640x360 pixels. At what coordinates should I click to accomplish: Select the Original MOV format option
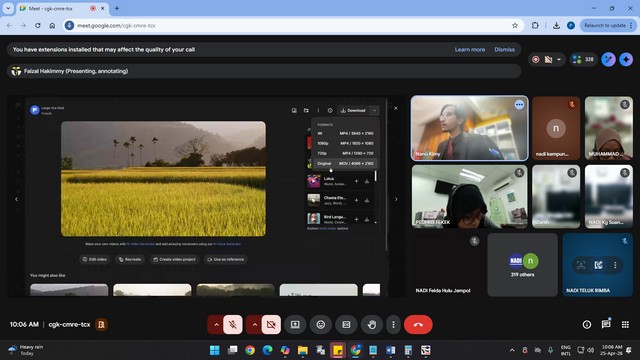(345, 163)
